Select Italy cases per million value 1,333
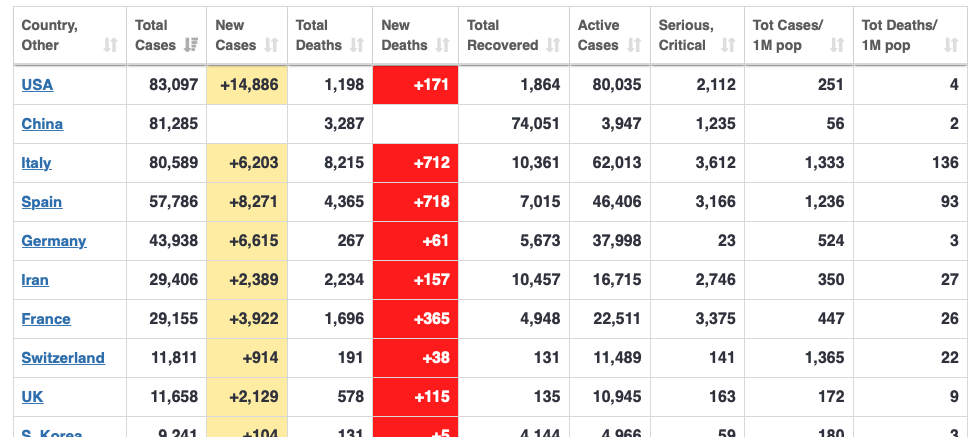Image resolution: width=979 pixels, height=437 pixels. pyautogui.click(x=825, y=162)
